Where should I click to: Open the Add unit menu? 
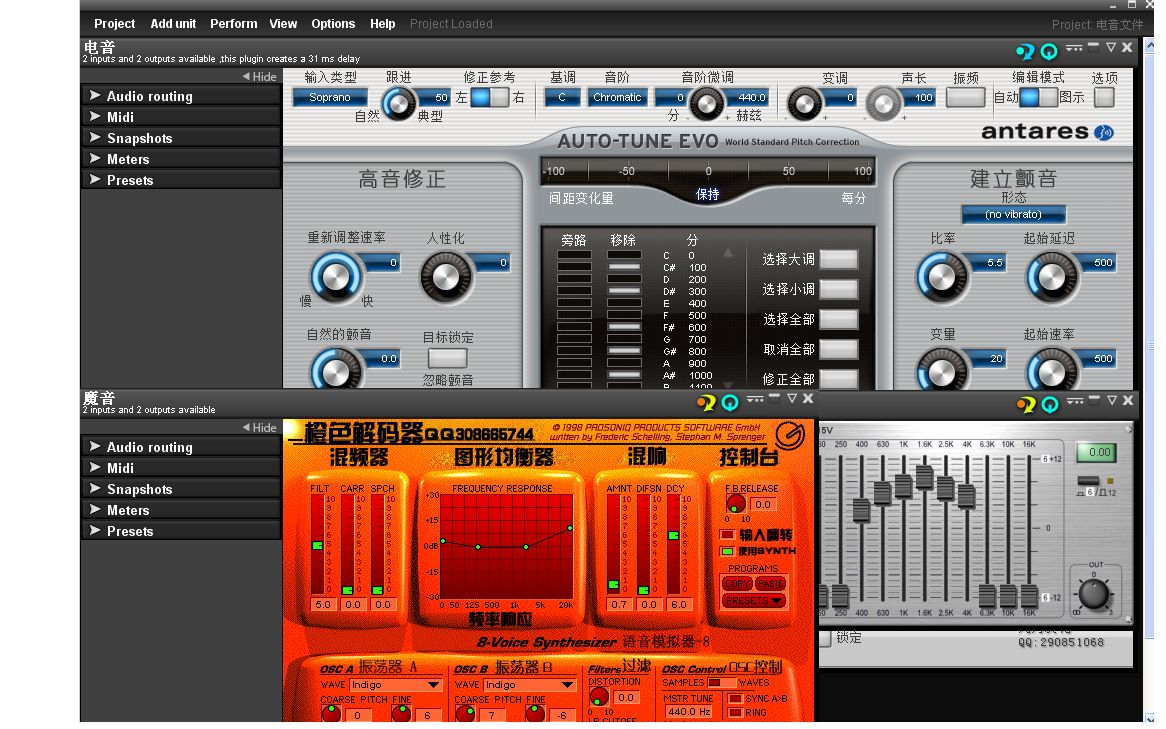[x=173, y=24]
